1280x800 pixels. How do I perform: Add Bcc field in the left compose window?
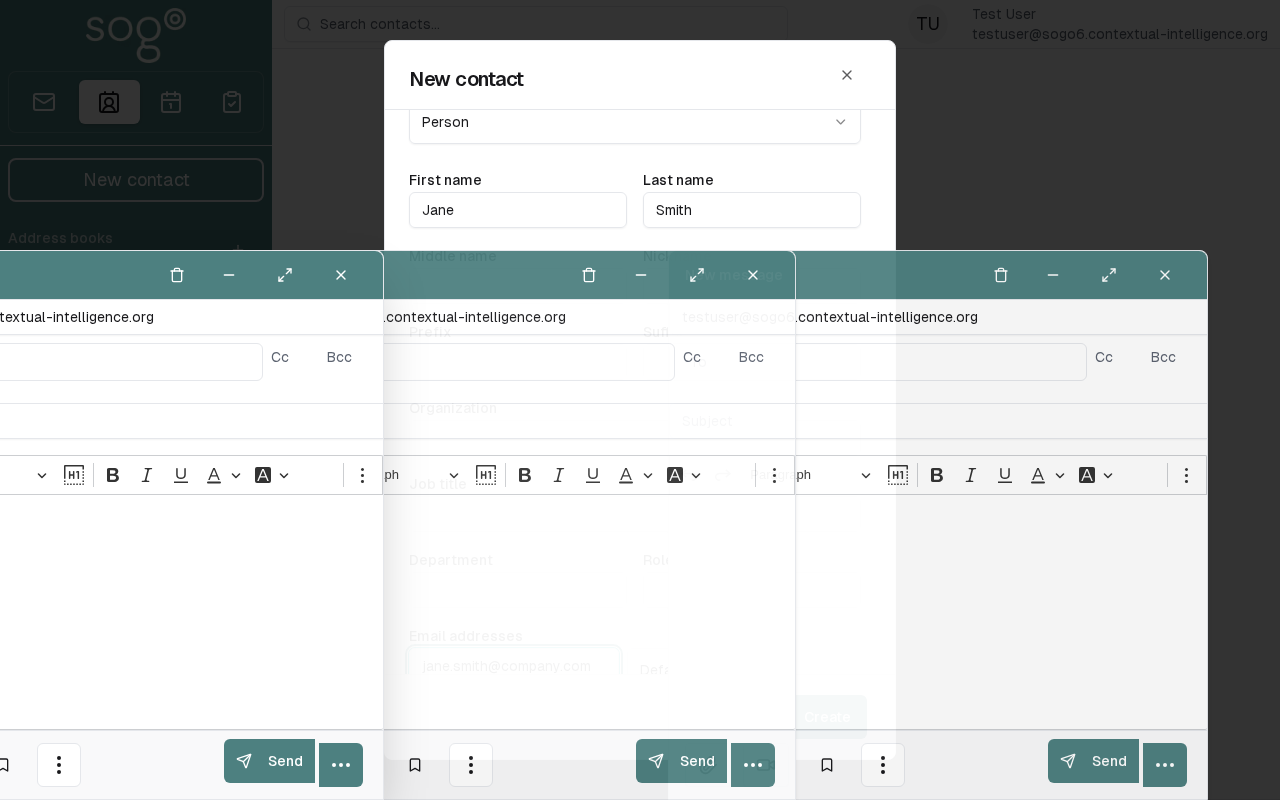(x=339, y=357)
